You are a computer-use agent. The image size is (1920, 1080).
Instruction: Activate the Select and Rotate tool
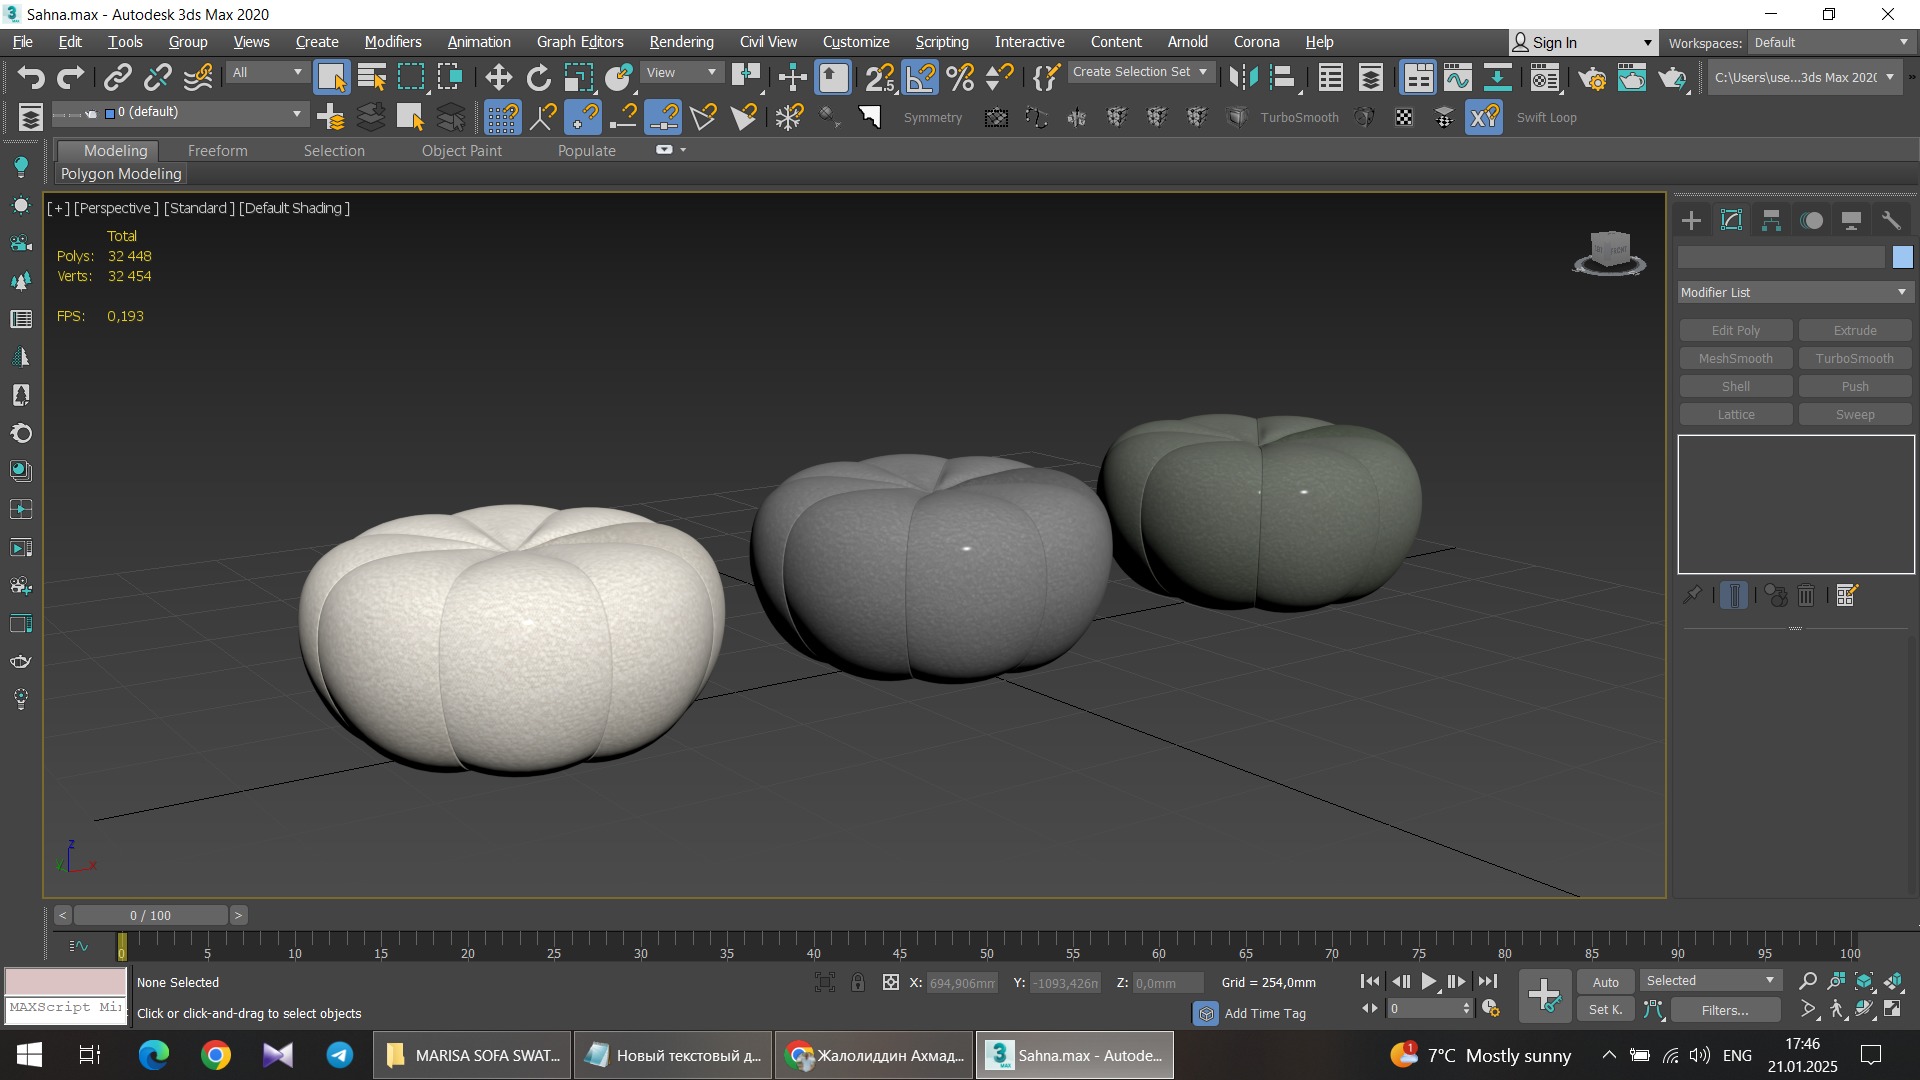pyautogui.click(x=538, y=77)
